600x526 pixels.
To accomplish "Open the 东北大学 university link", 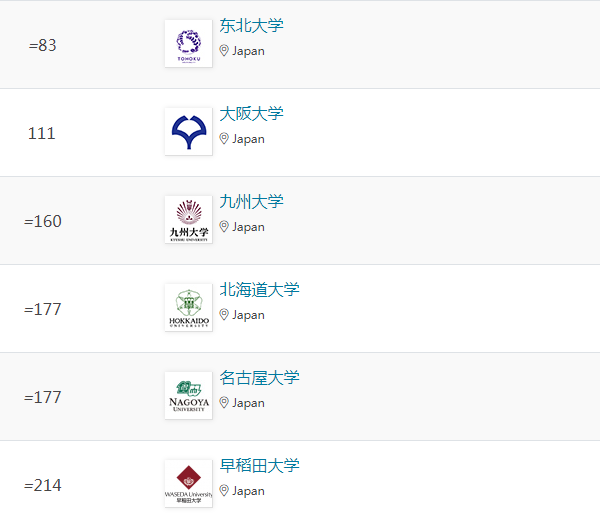I will point(251,26).
